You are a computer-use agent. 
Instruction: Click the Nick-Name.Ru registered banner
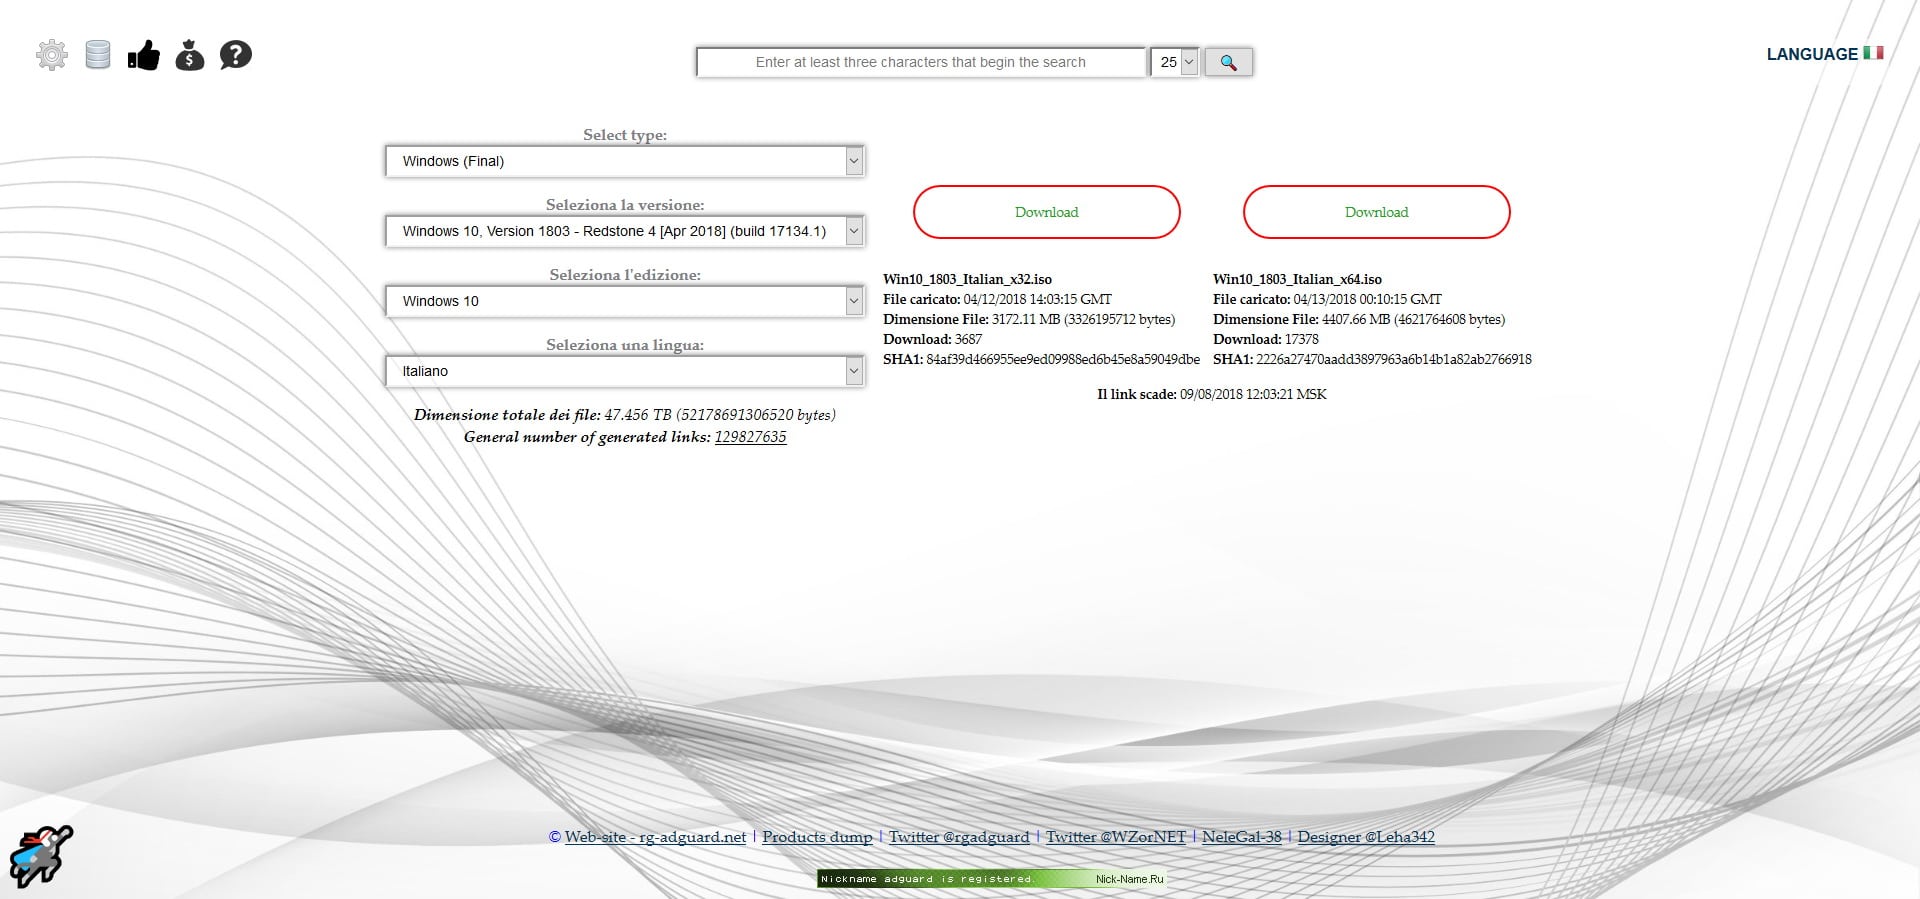(x=992, y=879)
